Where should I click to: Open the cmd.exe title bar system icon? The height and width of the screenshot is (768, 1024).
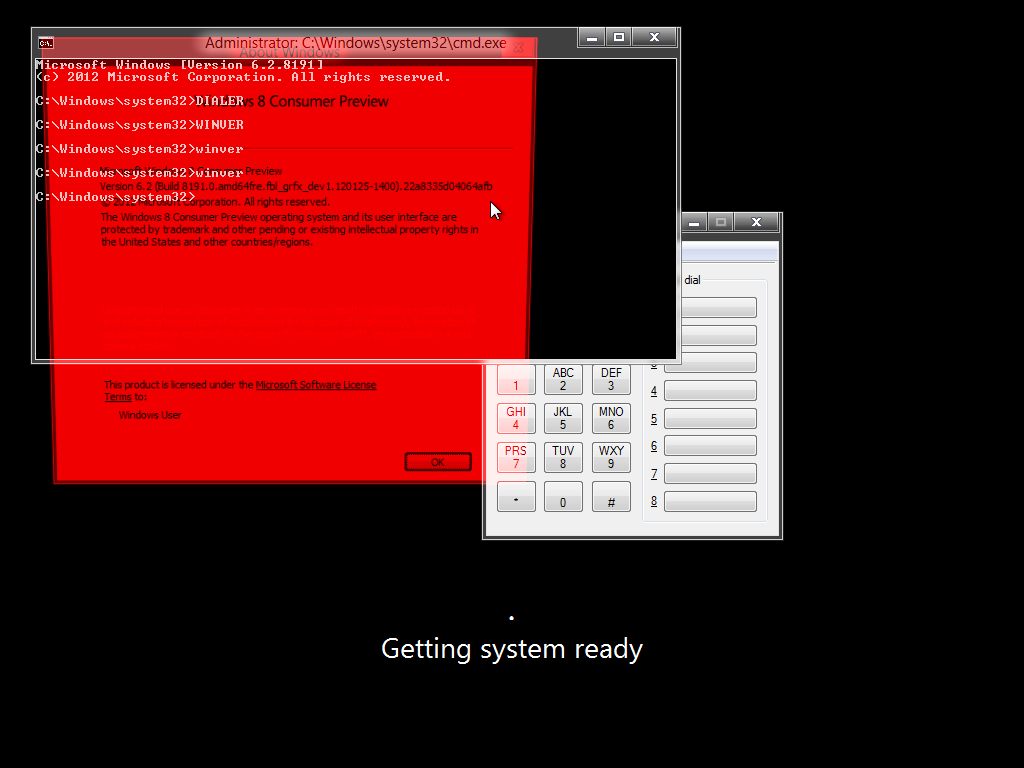46,43
